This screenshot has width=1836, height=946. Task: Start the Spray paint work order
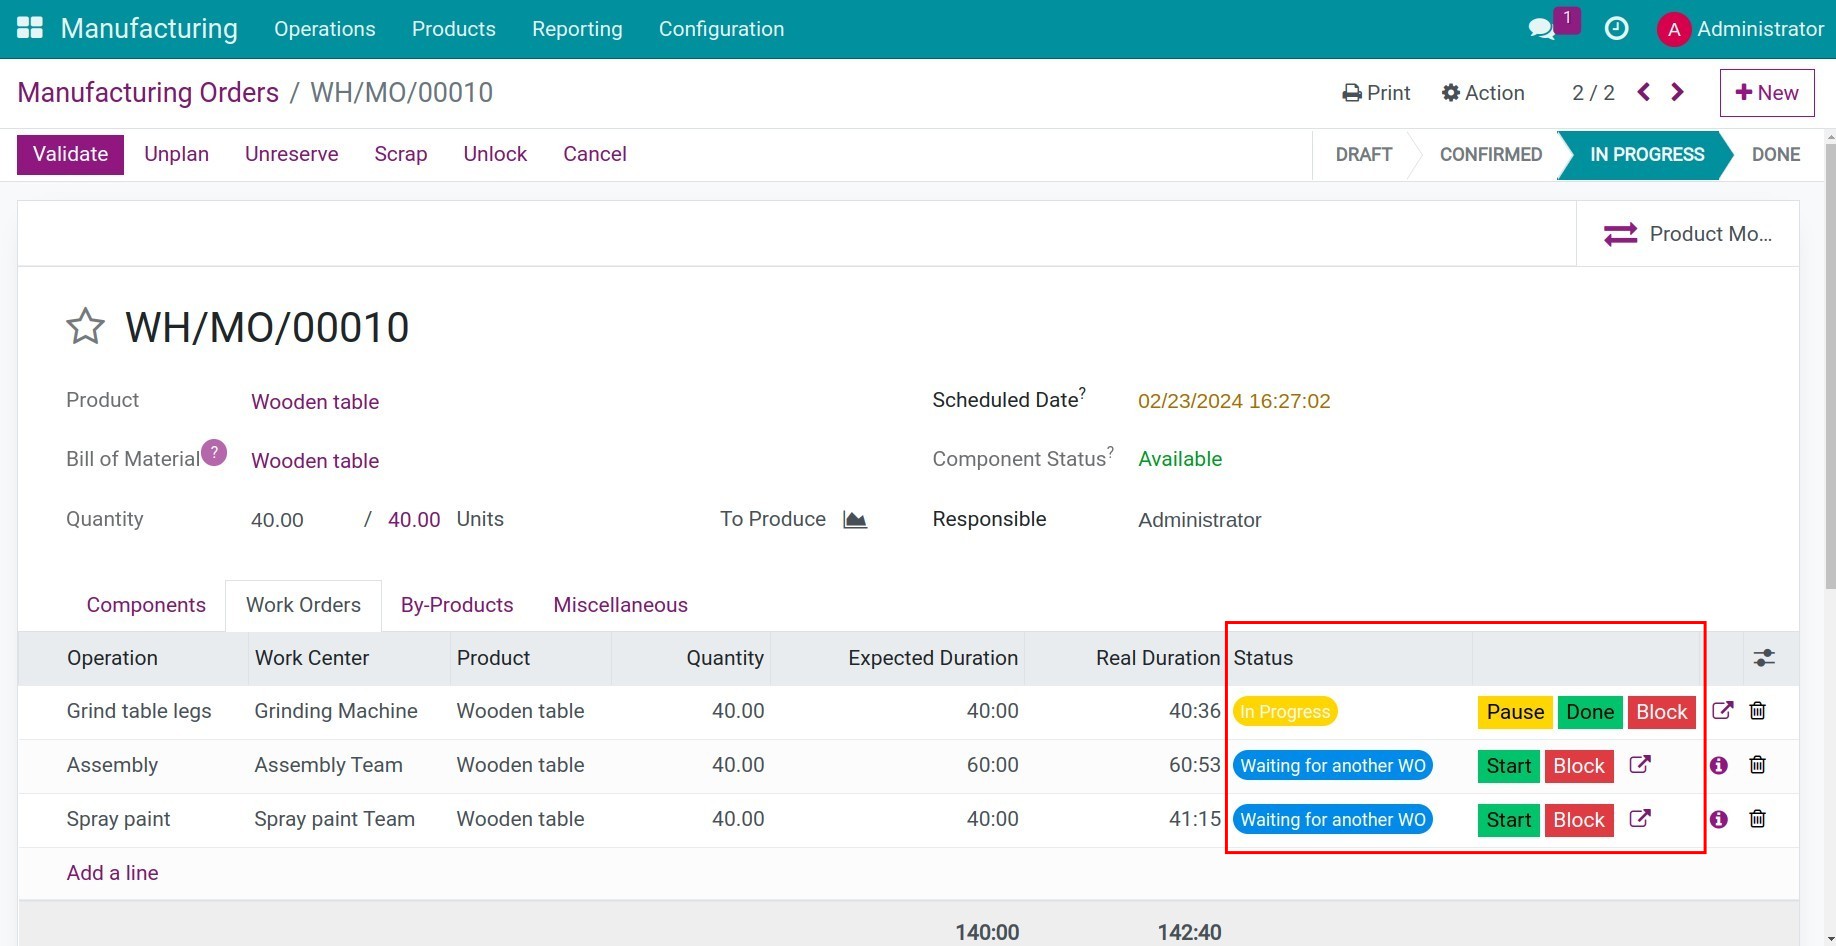(1508, 820)
